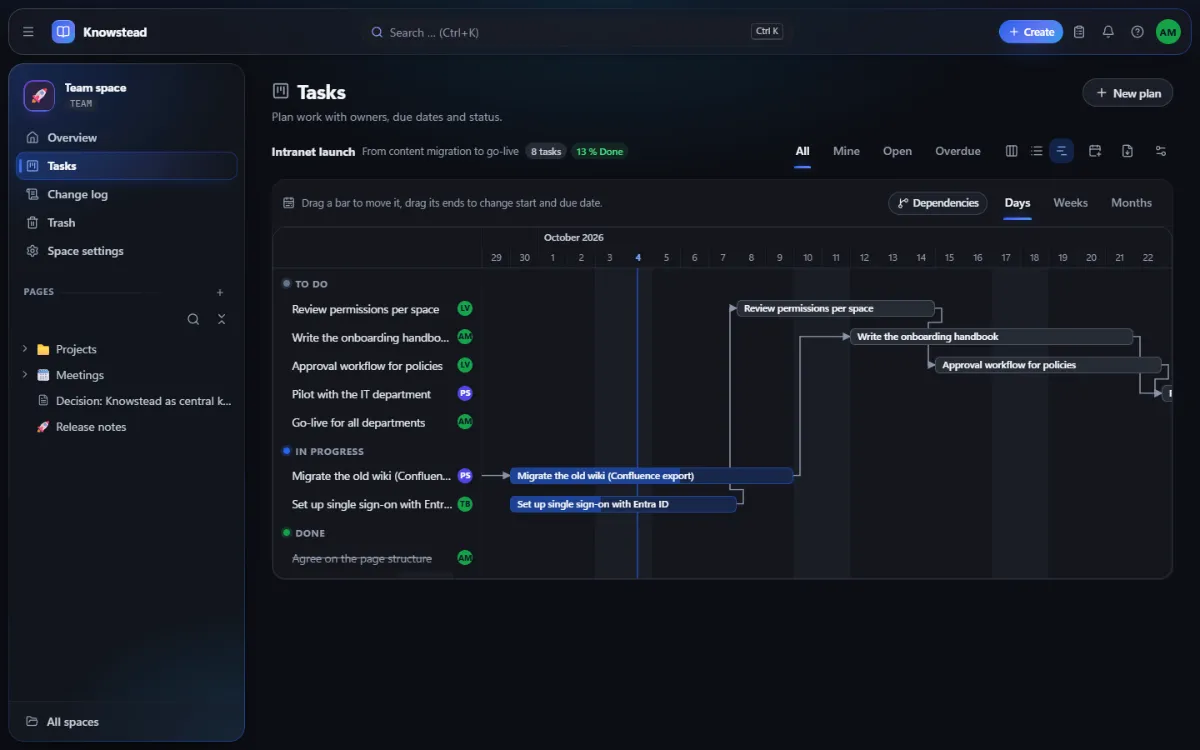Open the filter settings sliders icon
The width and height of the screenshot is (1200, 750).
(1160, 151)
